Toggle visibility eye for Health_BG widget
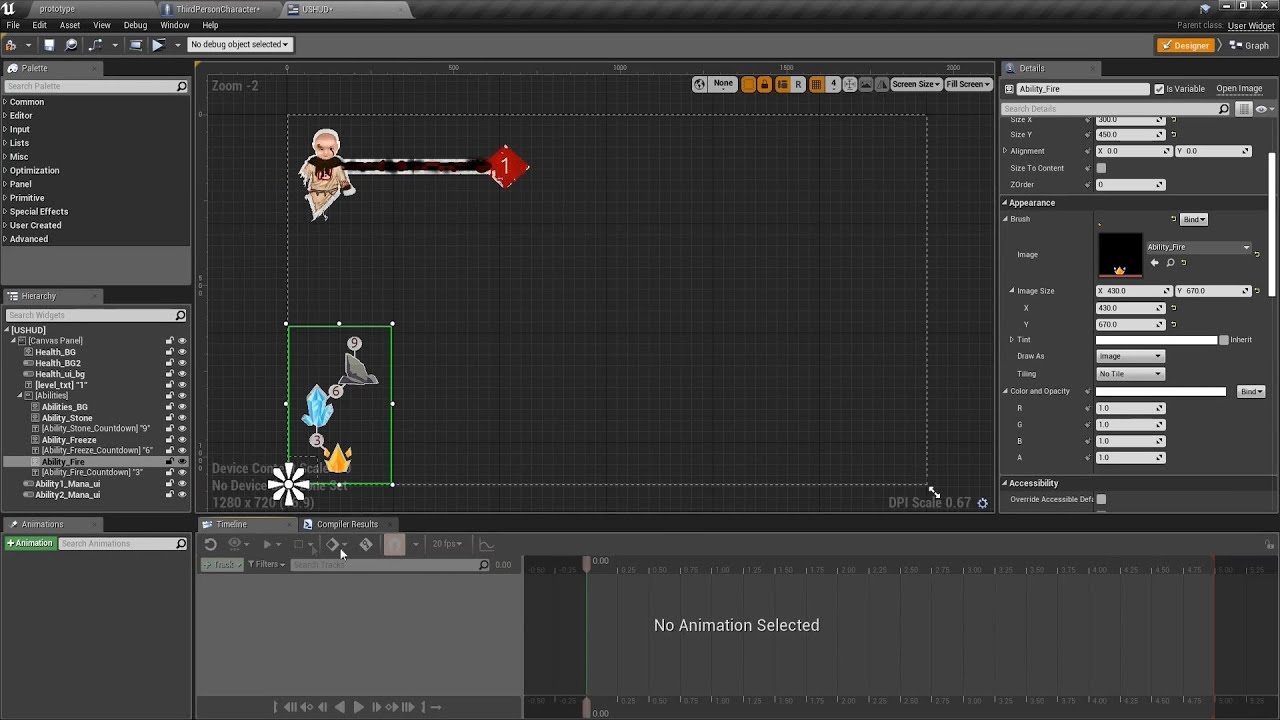The height and width of the screenshot is (720, 1280). point(182,352)
